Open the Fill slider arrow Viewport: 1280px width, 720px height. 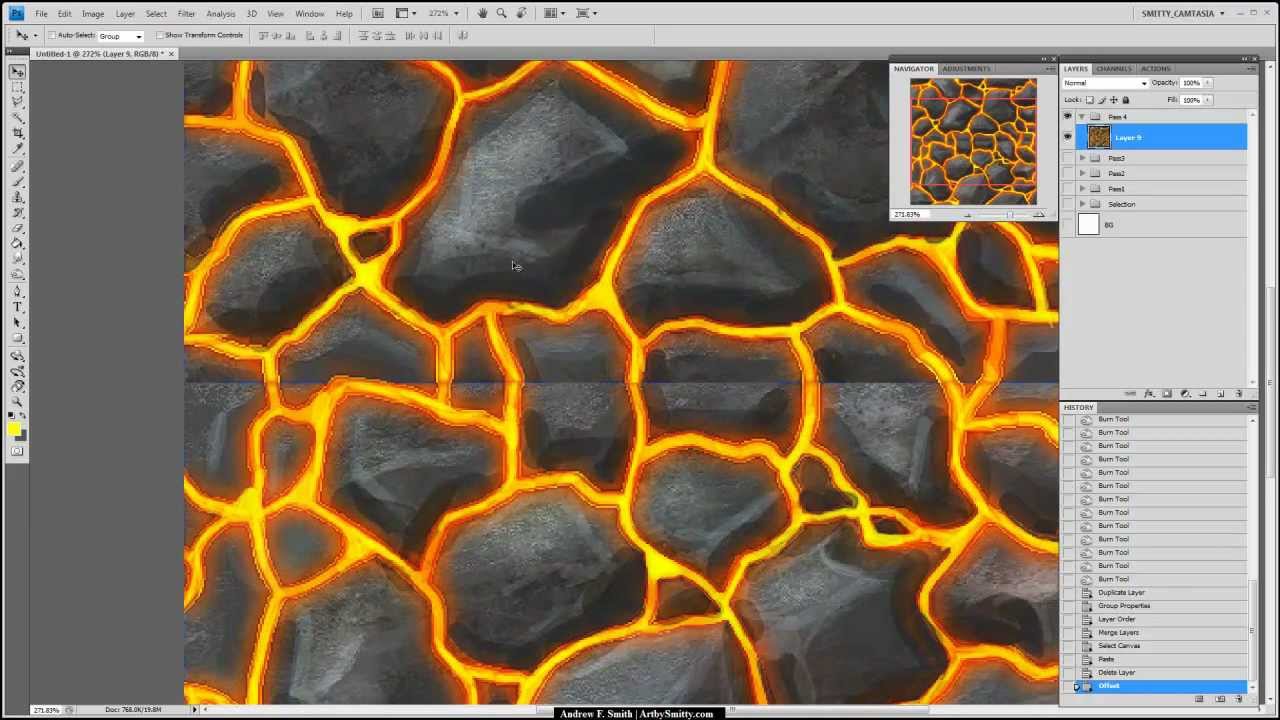[x=1207, y=100]
